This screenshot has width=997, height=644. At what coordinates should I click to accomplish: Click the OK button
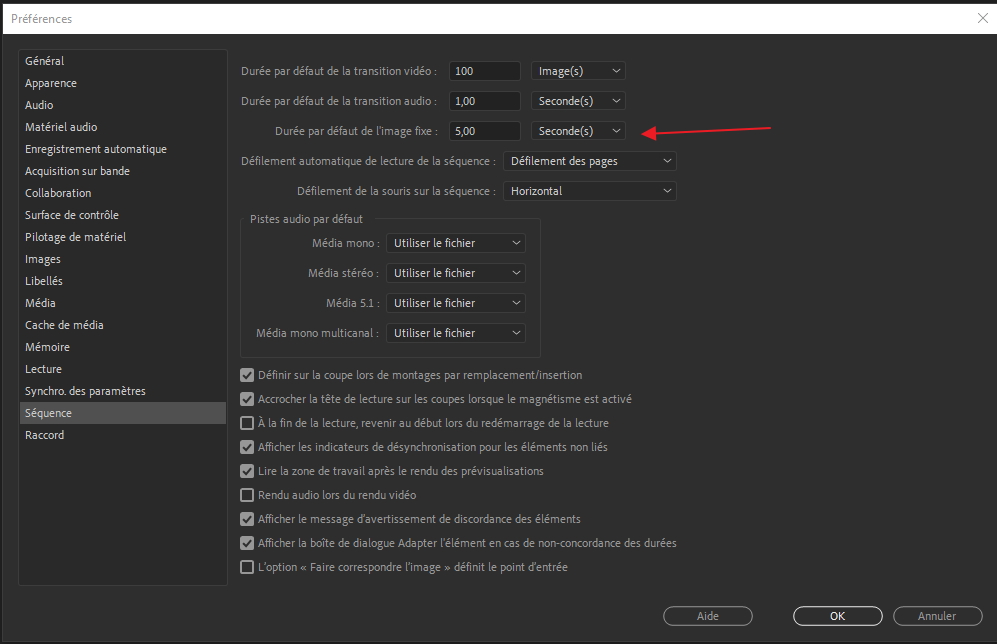[837, 616]
